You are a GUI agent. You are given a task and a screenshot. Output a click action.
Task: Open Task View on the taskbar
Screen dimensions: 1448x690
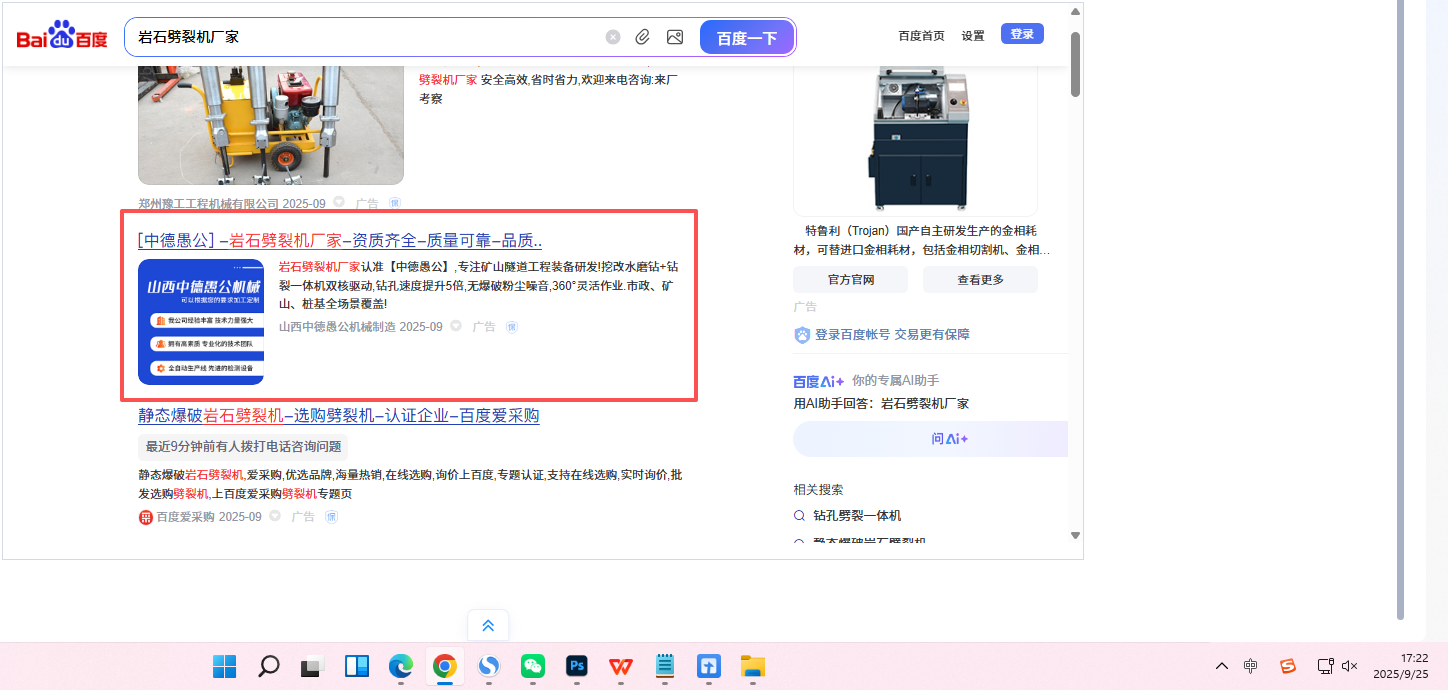[x=313, y=666]
